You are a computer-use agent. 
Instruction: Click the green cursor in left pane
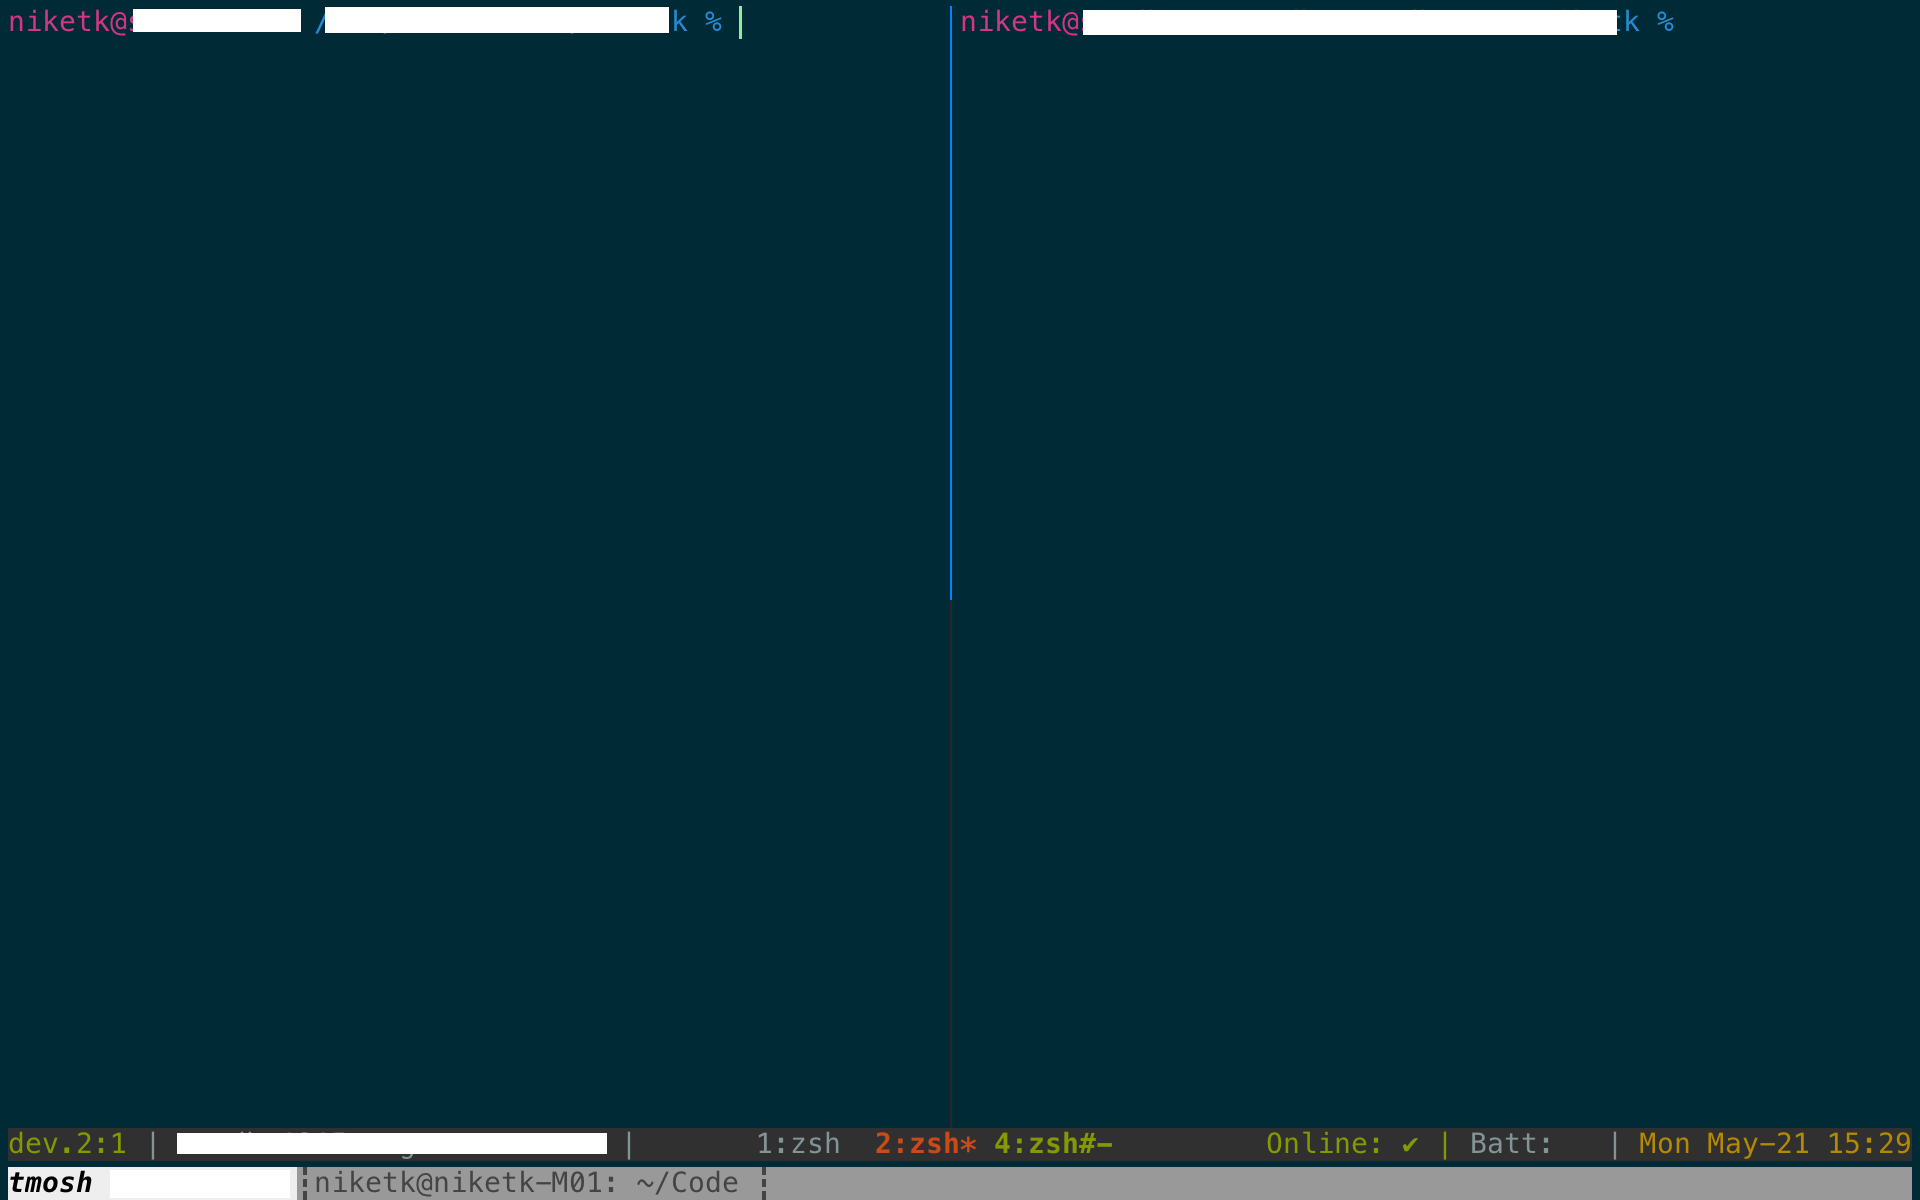[x=741, y=22]
